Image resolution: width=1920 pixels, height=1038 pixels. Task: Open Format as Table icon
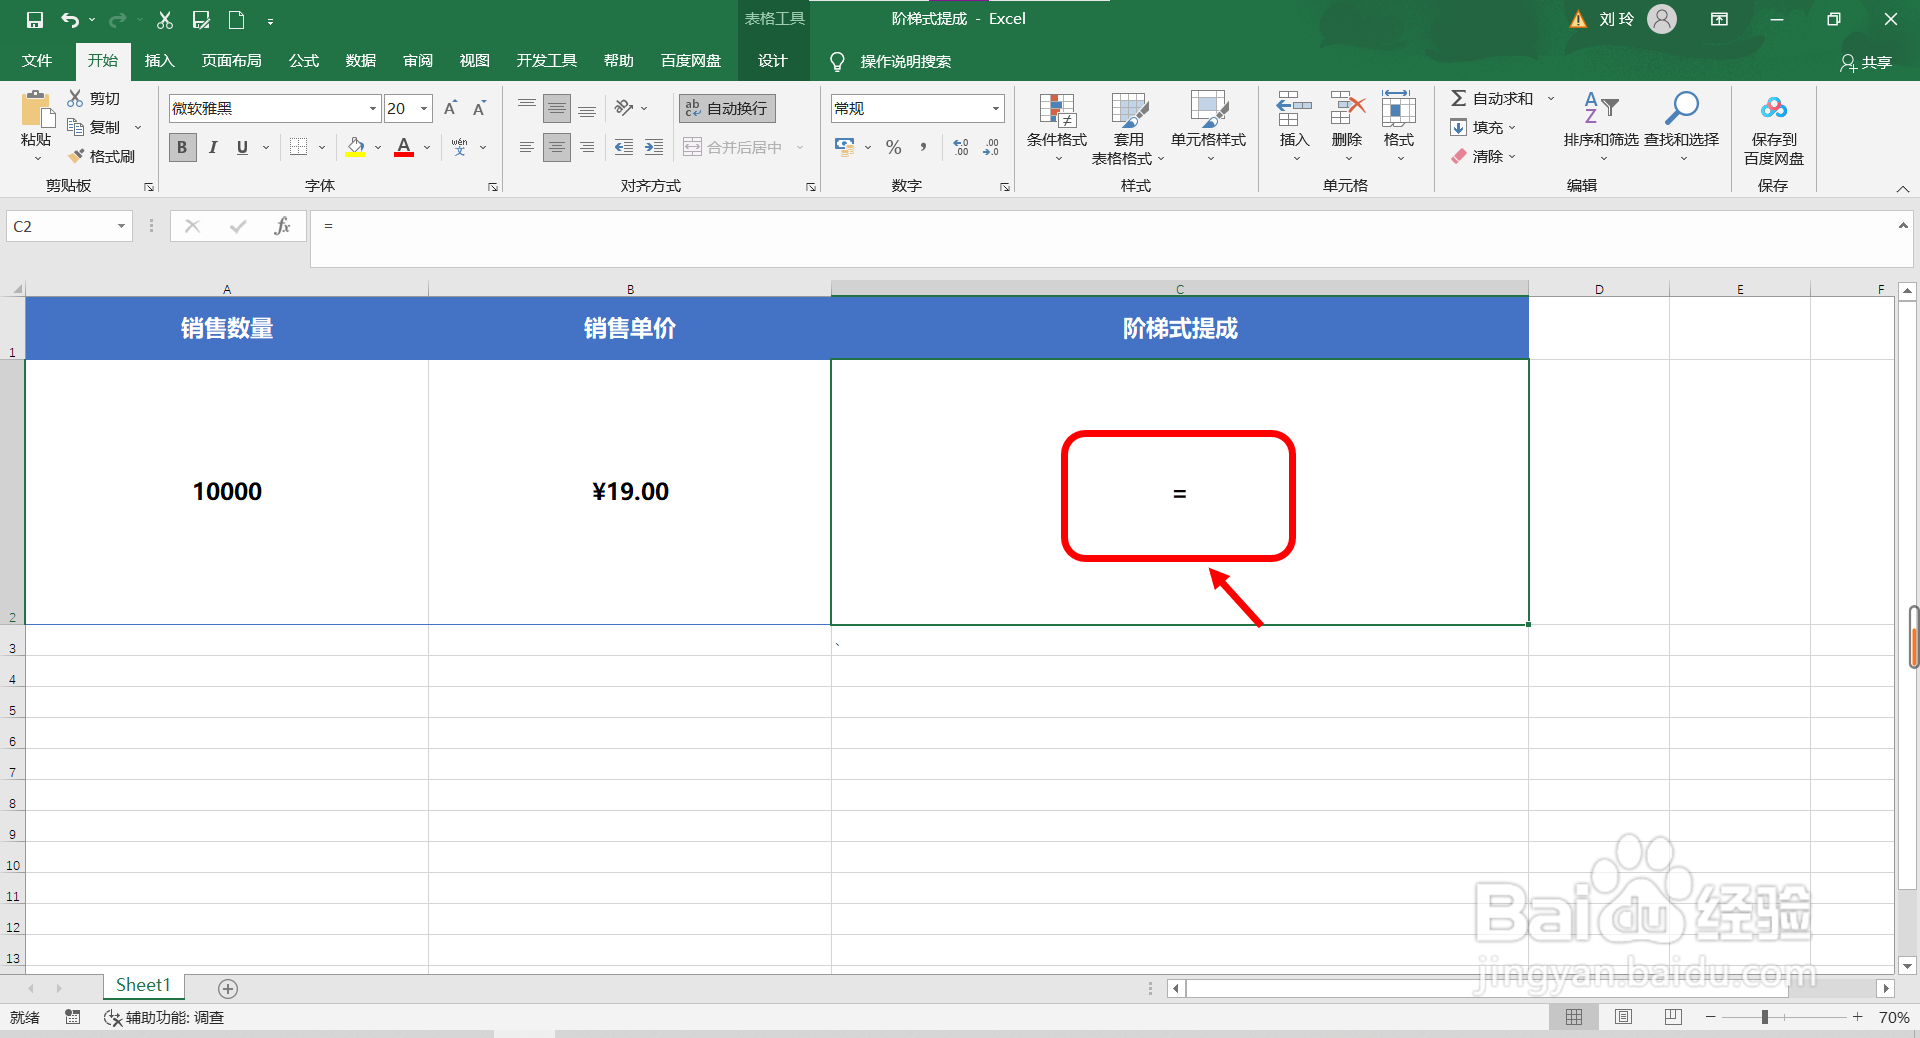[1129, 110]
